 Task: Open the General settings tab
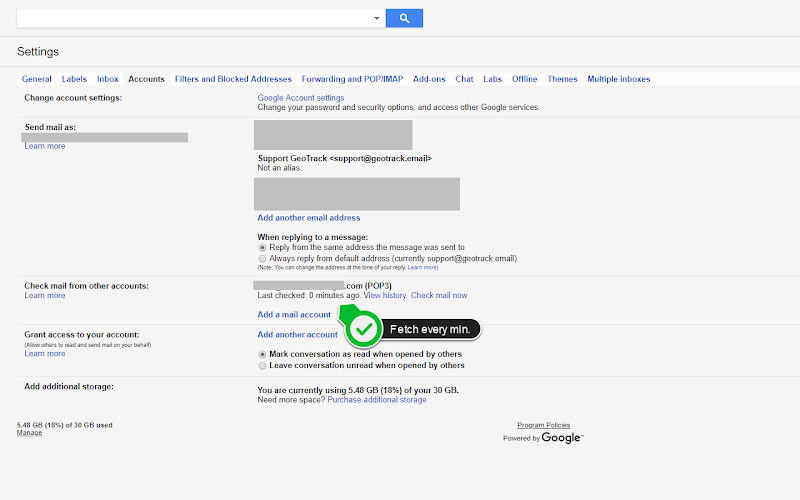pos(37,79)
